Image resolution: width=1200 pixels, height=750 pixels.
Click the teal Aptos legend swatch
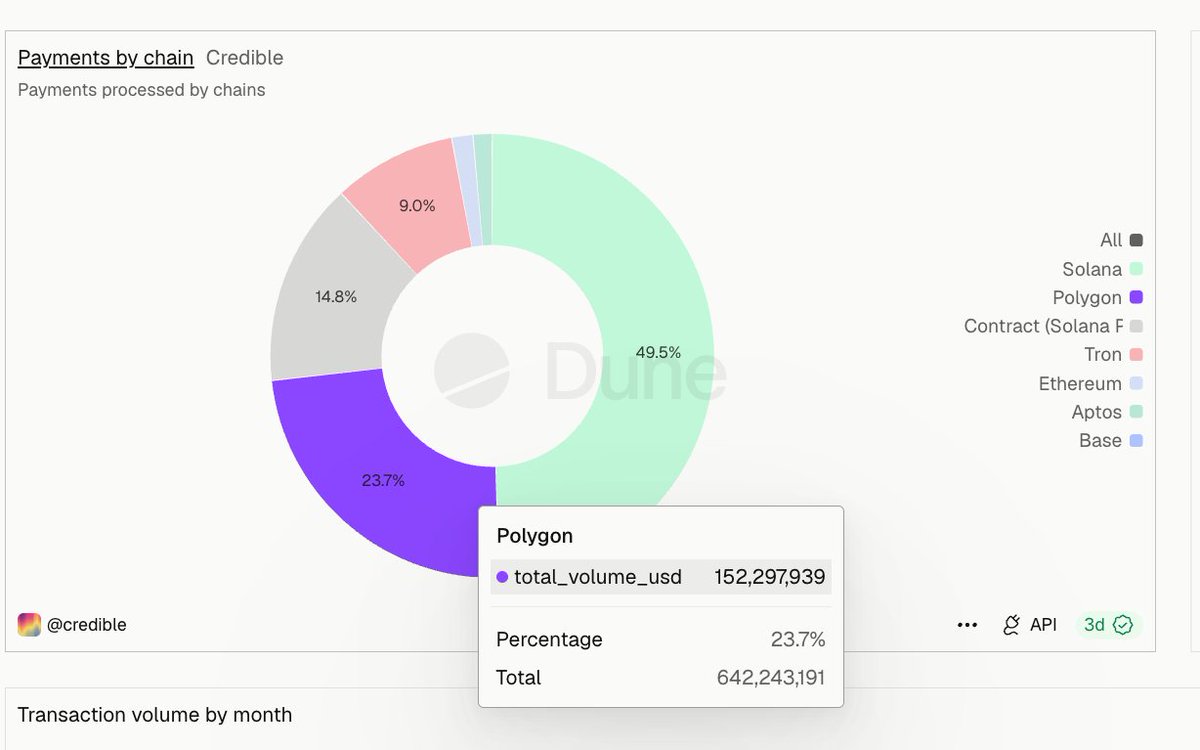click(1136, 412)
